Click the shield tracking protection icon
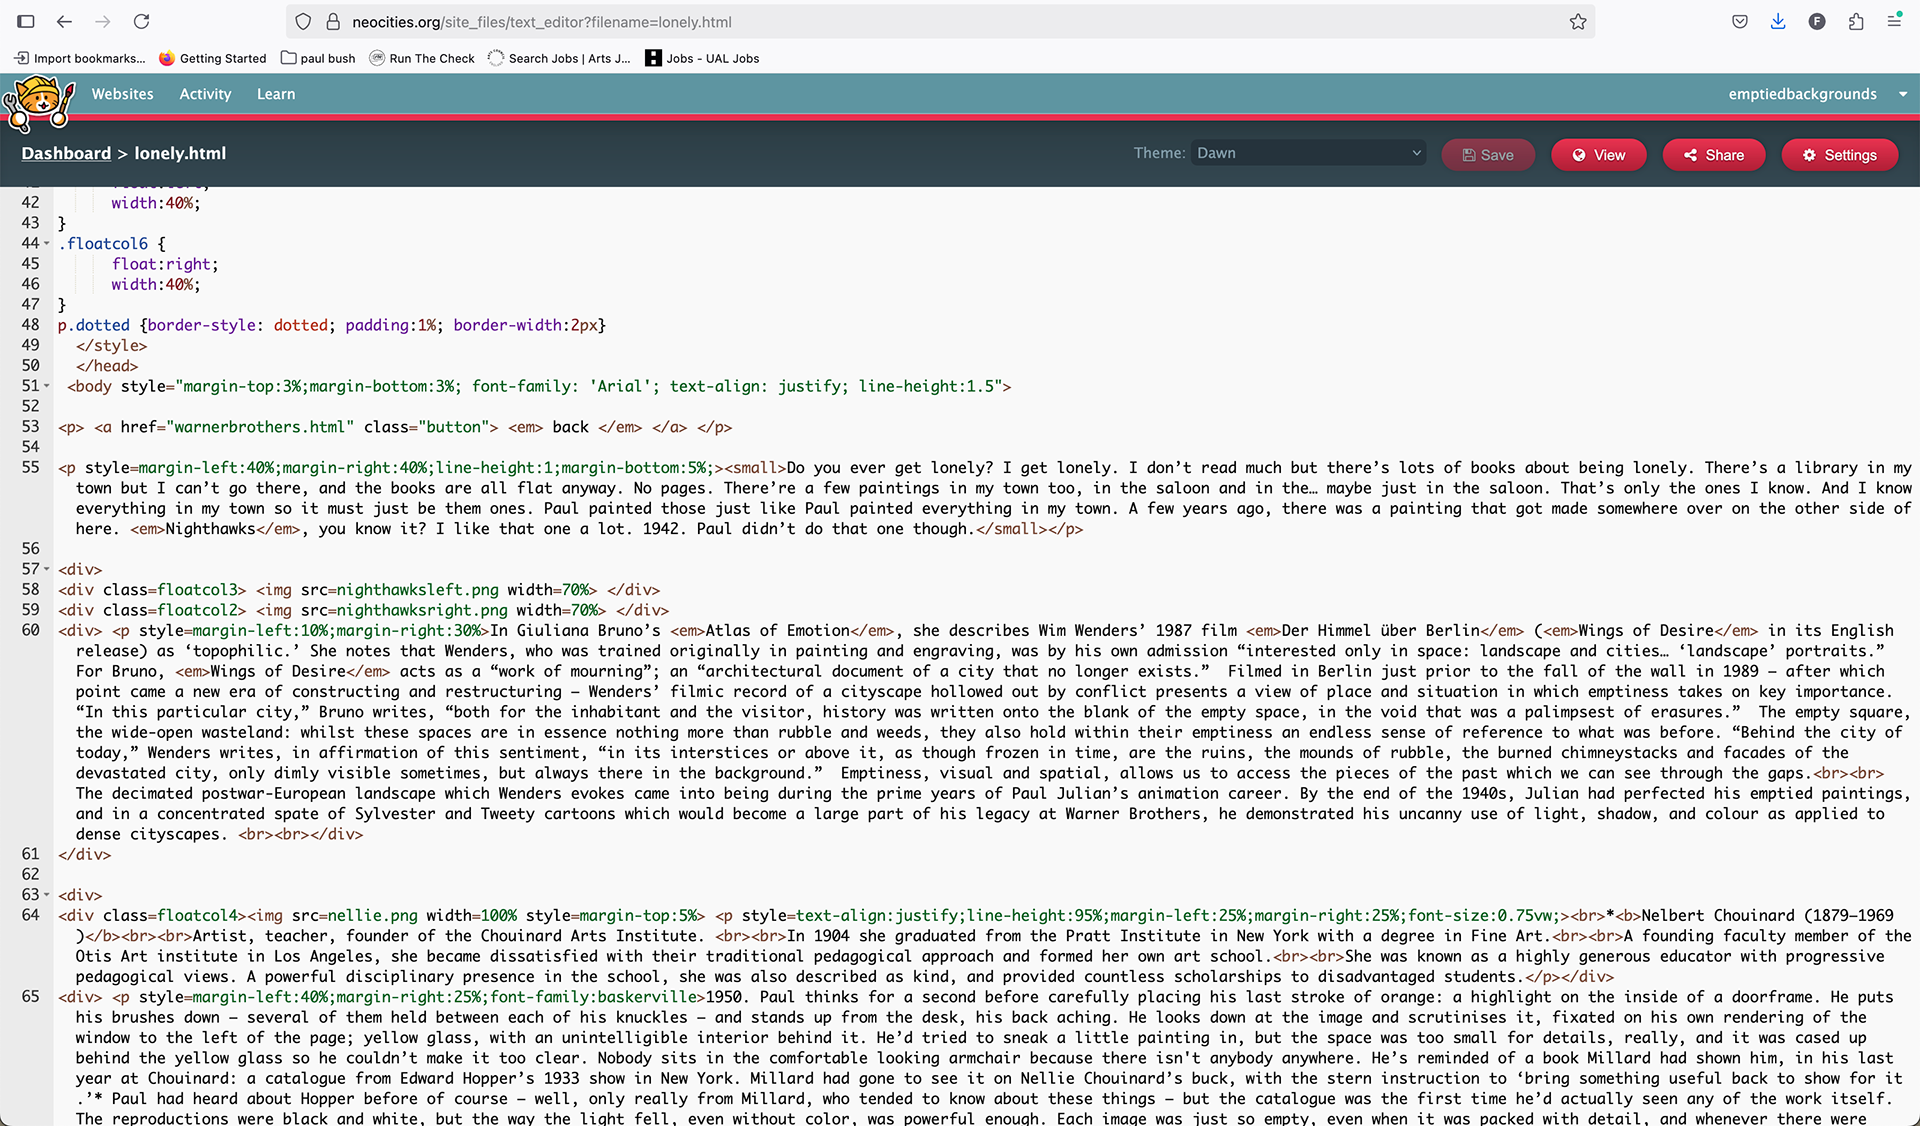Viewport: 1920px width, 1126px height. pos(304,22)
